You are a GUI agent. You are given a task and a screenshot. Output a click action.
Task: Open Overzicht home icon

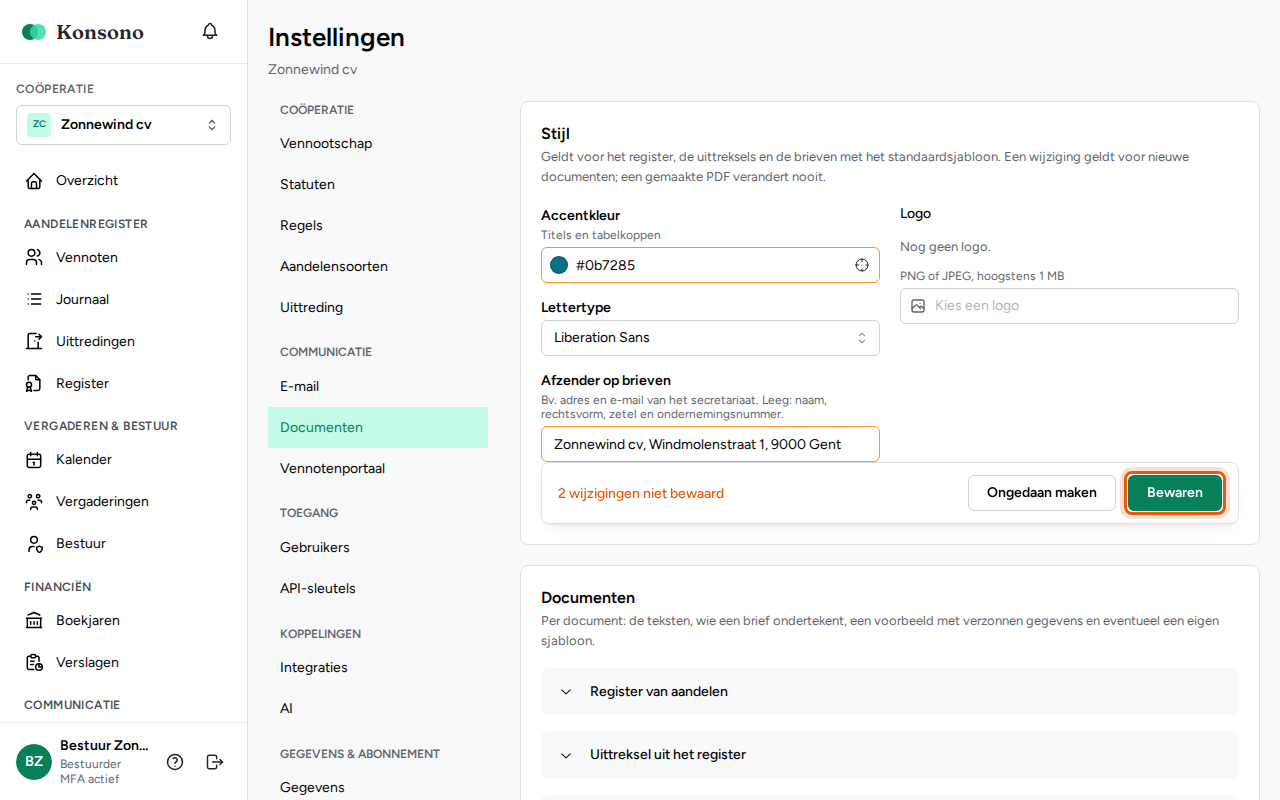pyautogui.click(x=34, y=181)
